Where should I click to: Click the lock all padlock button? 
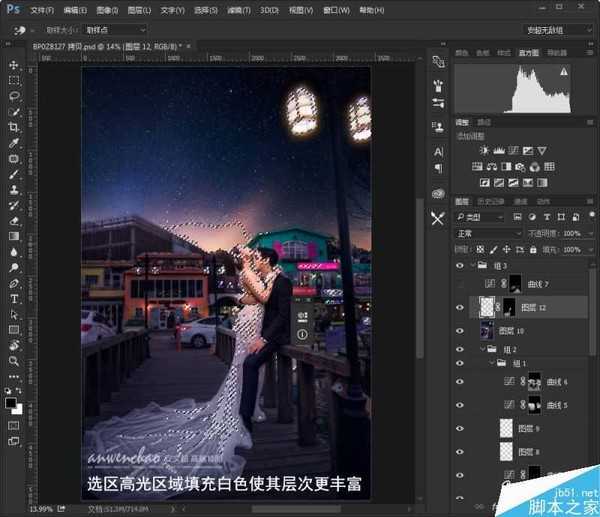[533, 250]
